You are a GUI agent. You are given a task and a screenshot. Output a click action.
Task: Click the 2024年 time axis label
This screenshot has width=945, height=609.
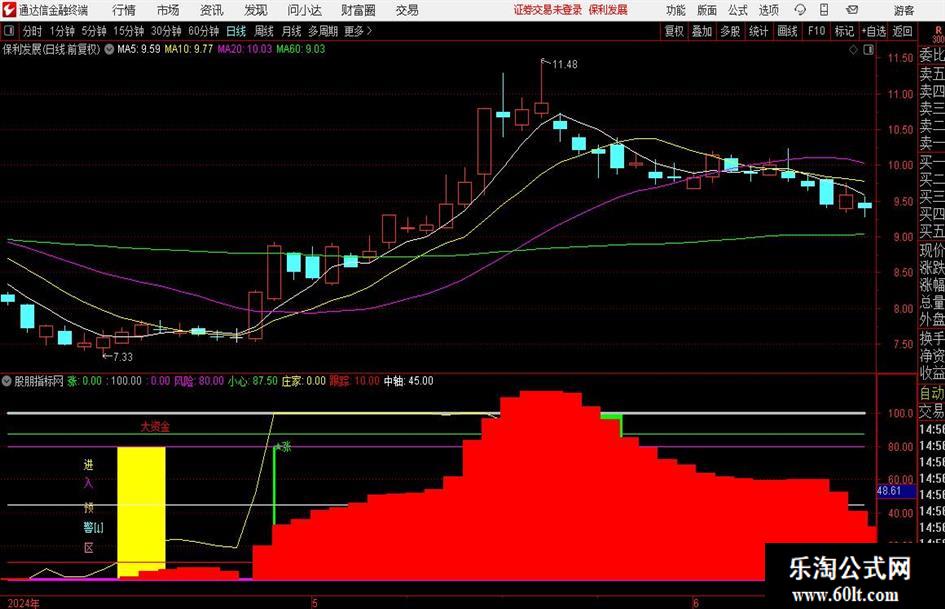pyautogui.click(x=24, y=603)
